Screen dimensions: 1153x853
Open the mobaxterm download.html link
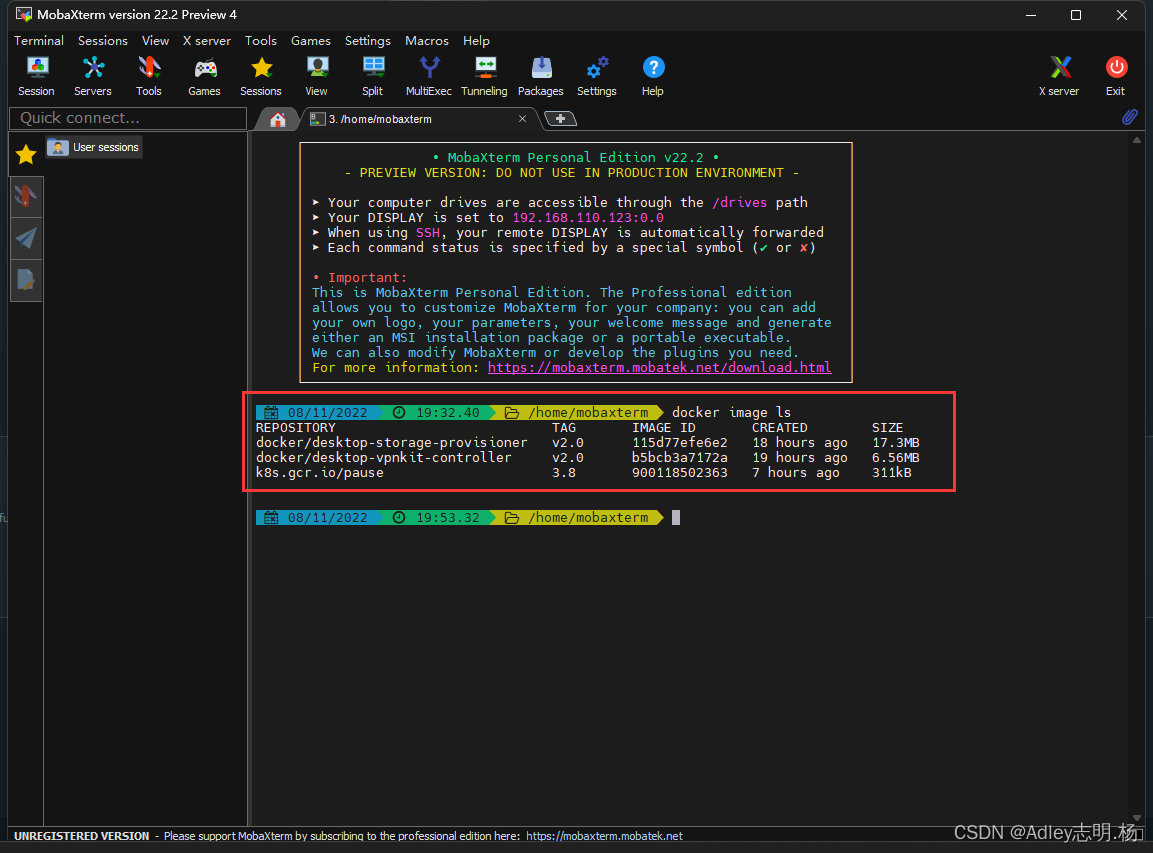(660, 367)
